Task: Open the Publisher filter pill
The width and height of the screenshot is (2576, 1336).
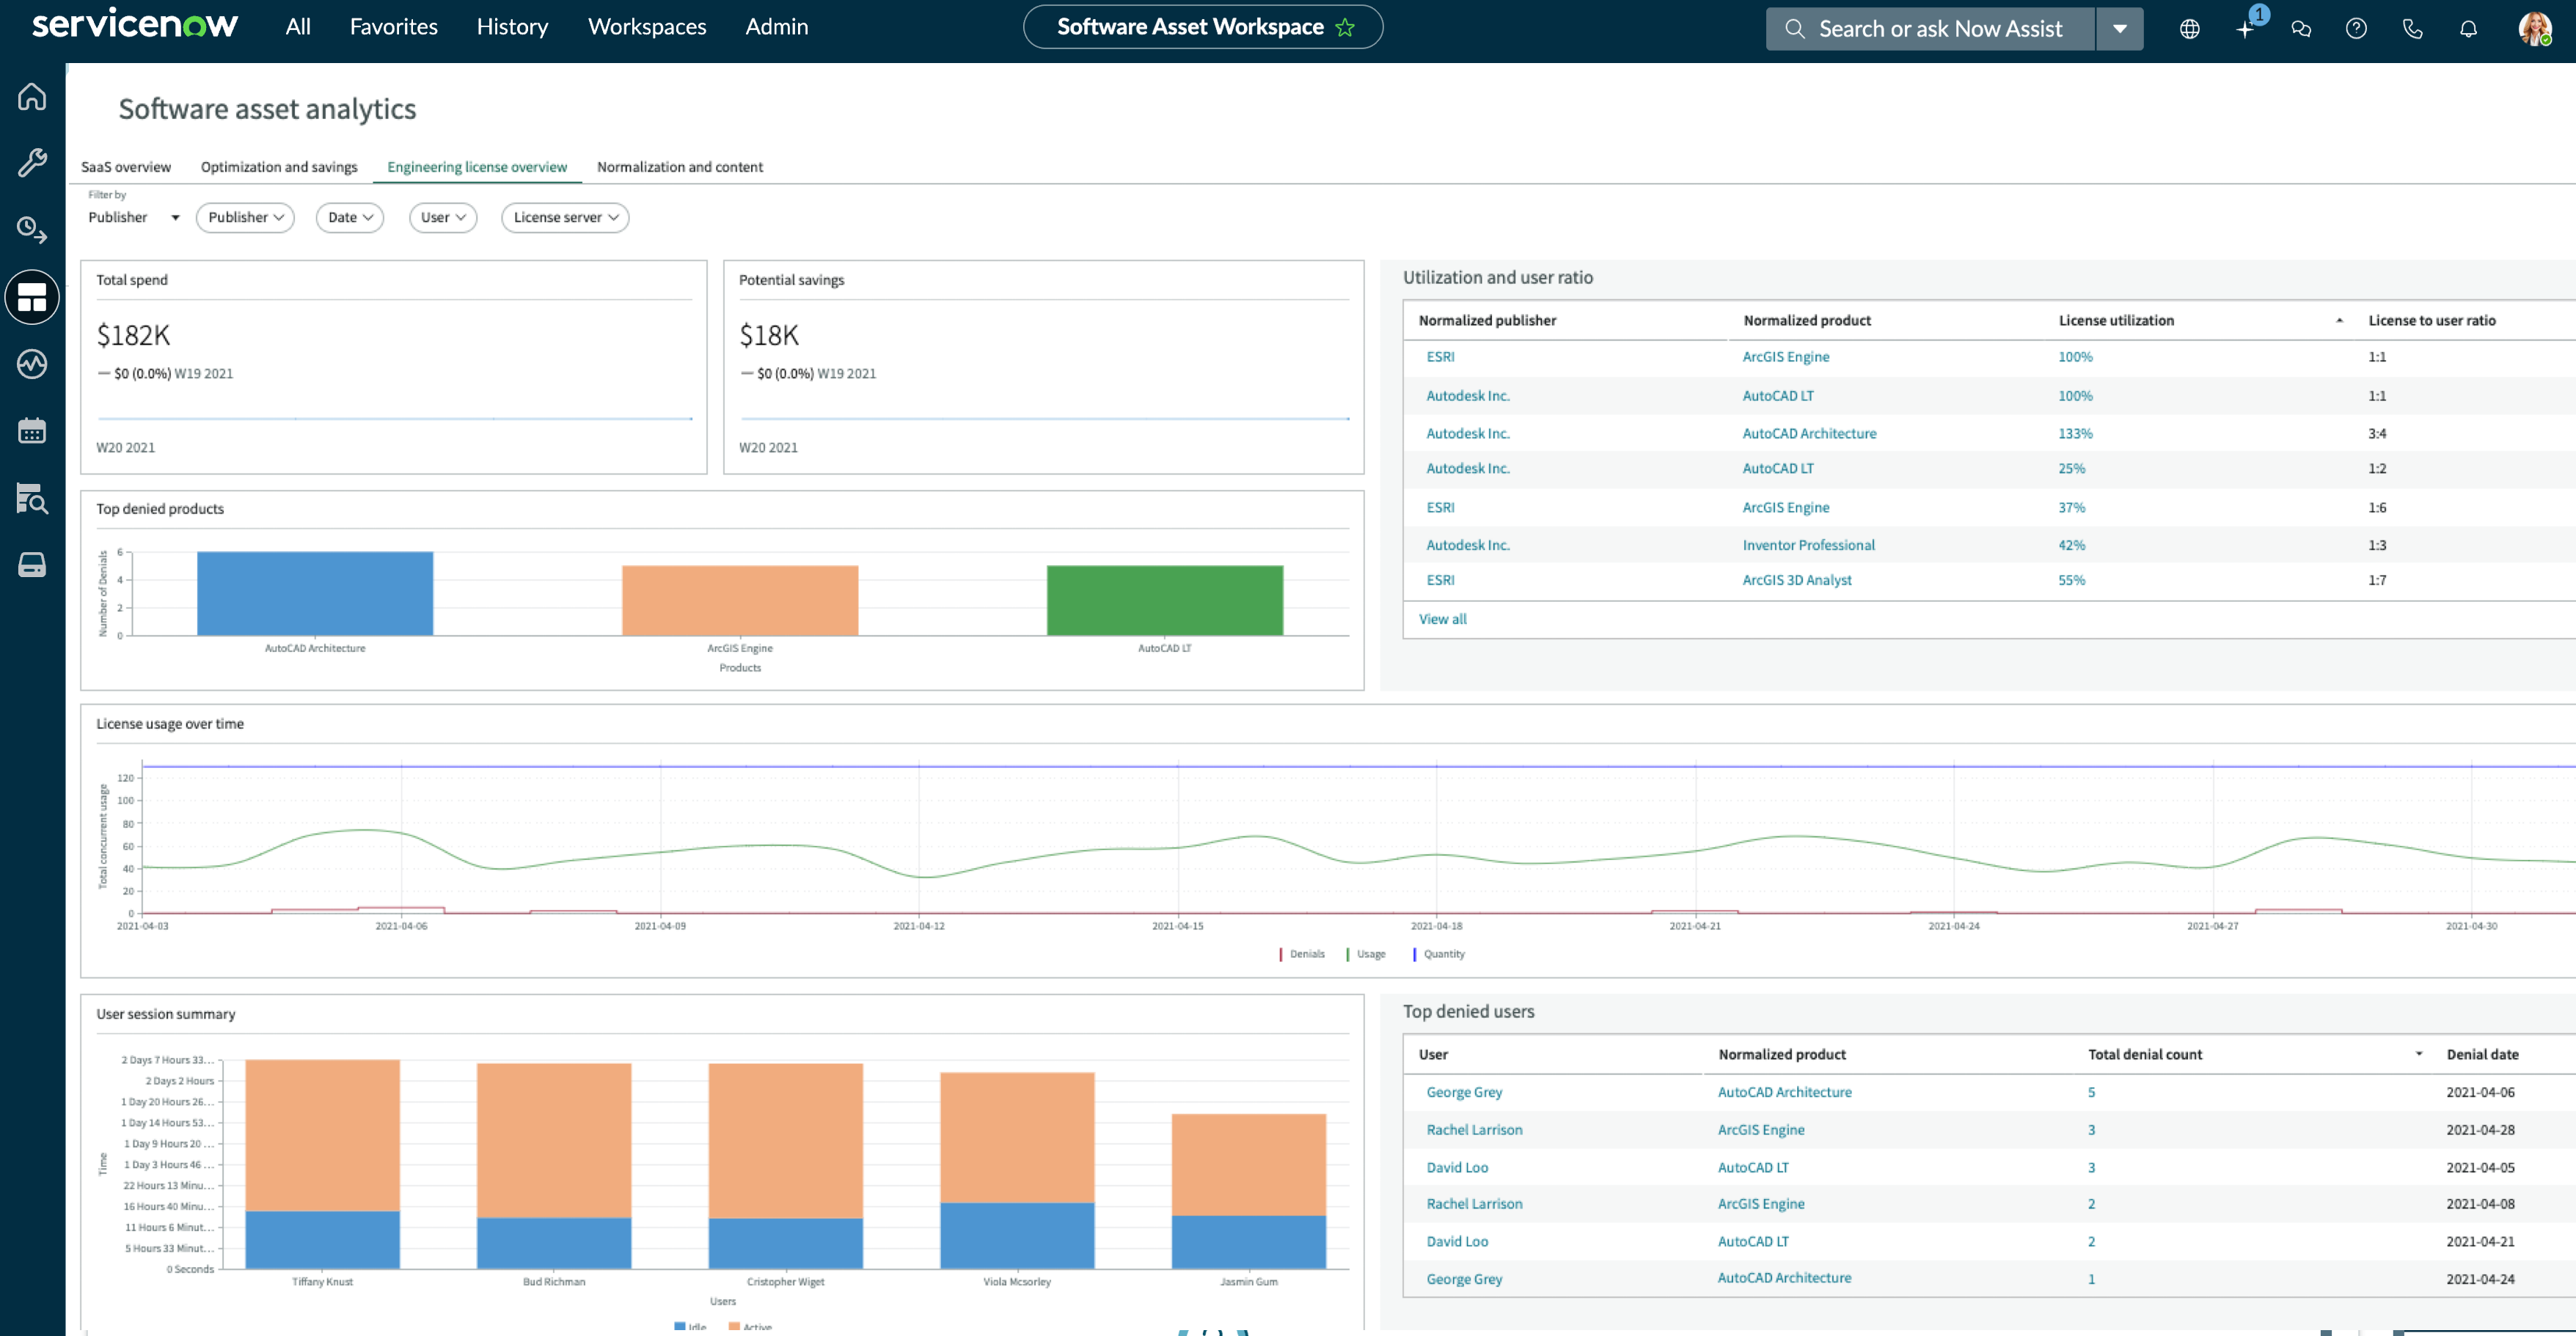Action: (245, 217)
